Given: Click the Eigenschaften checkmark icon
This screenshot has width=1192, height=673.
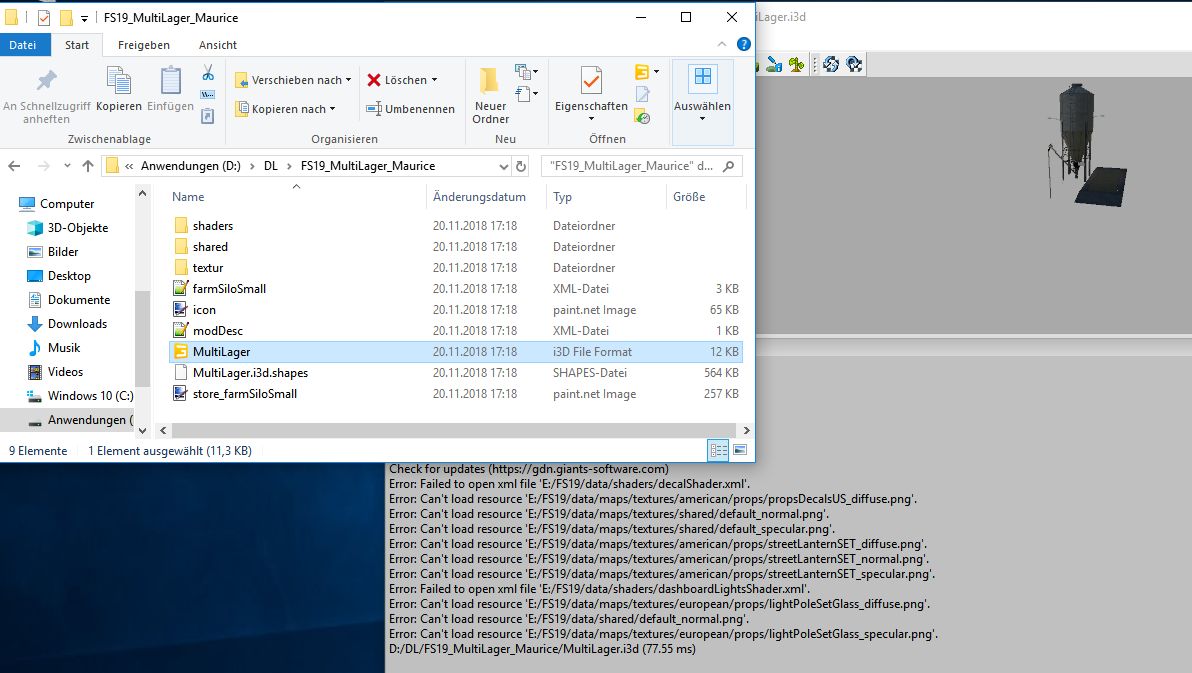Looking at the screenshot, I should [591, 81].
